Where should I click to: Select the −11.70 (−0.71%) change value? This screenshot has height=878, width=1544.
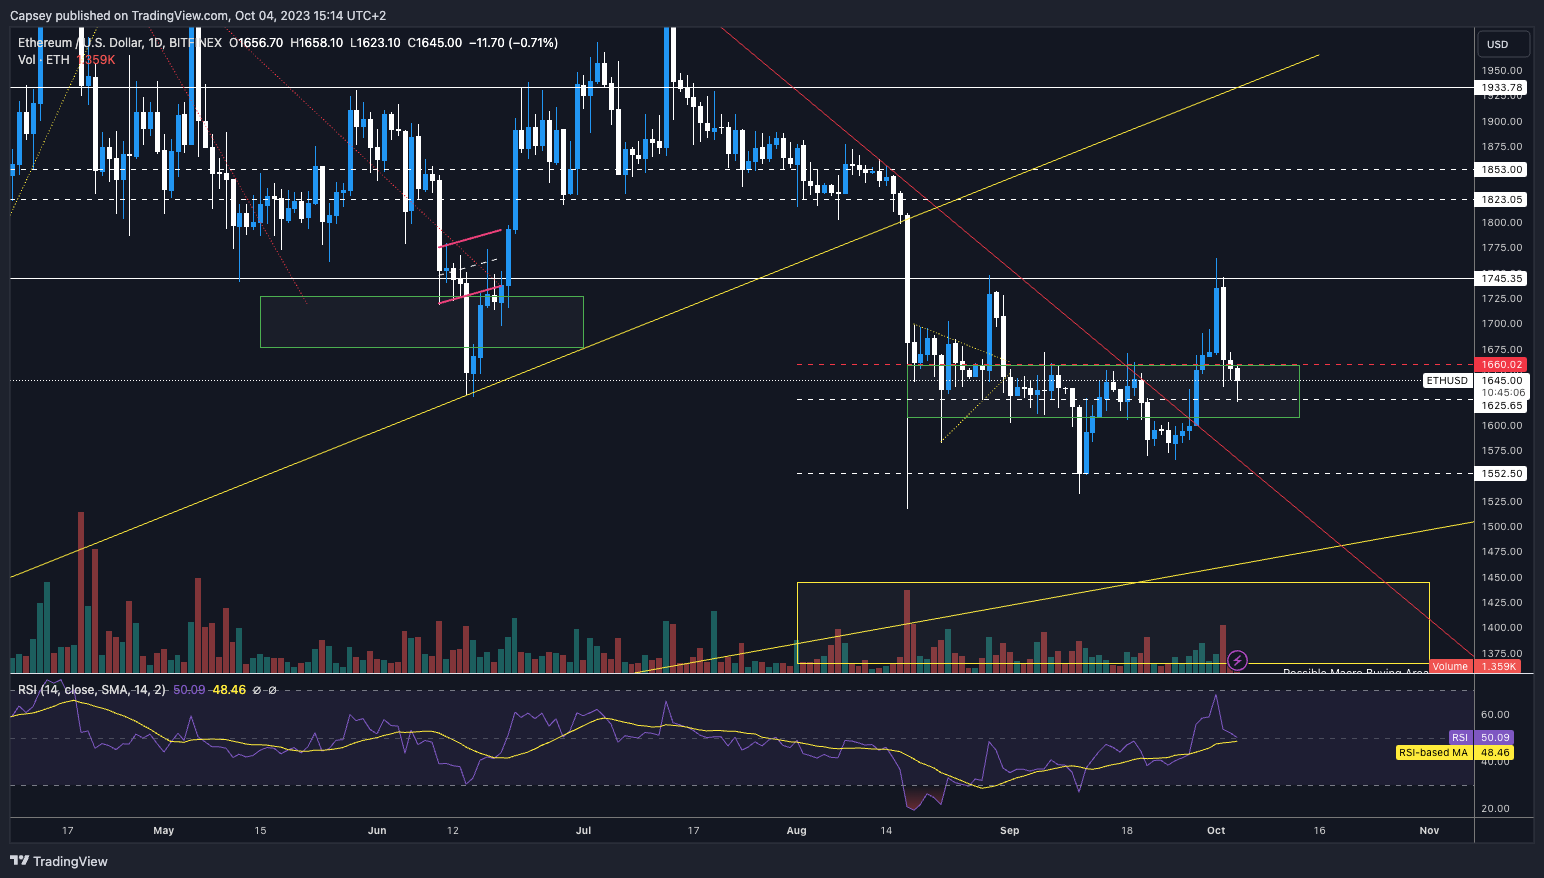(513, 43)
